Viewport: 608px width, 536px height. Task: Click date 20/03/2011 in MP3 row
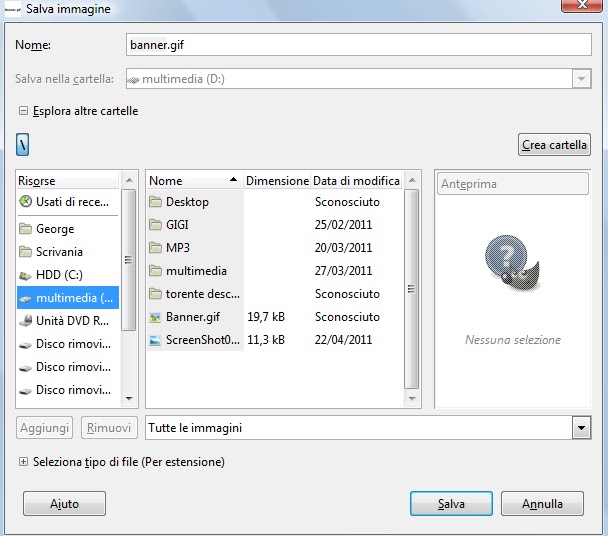coord(343,247)
